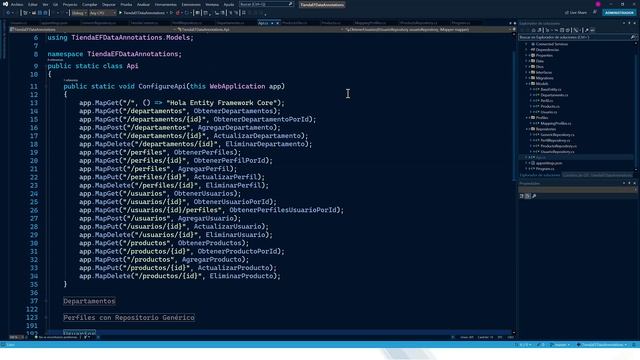This screenshot has width=640, height=360.
Task: Open the editor zoom level dropdown
Action: tap(17, 337)
